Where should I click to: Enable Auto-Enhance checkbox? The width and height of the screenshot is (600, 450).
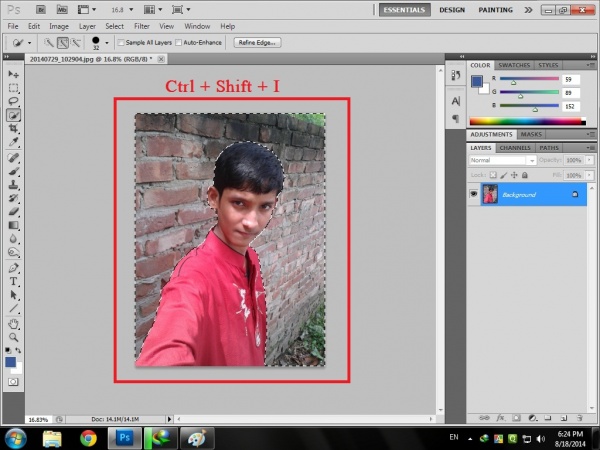click(178, 42)
